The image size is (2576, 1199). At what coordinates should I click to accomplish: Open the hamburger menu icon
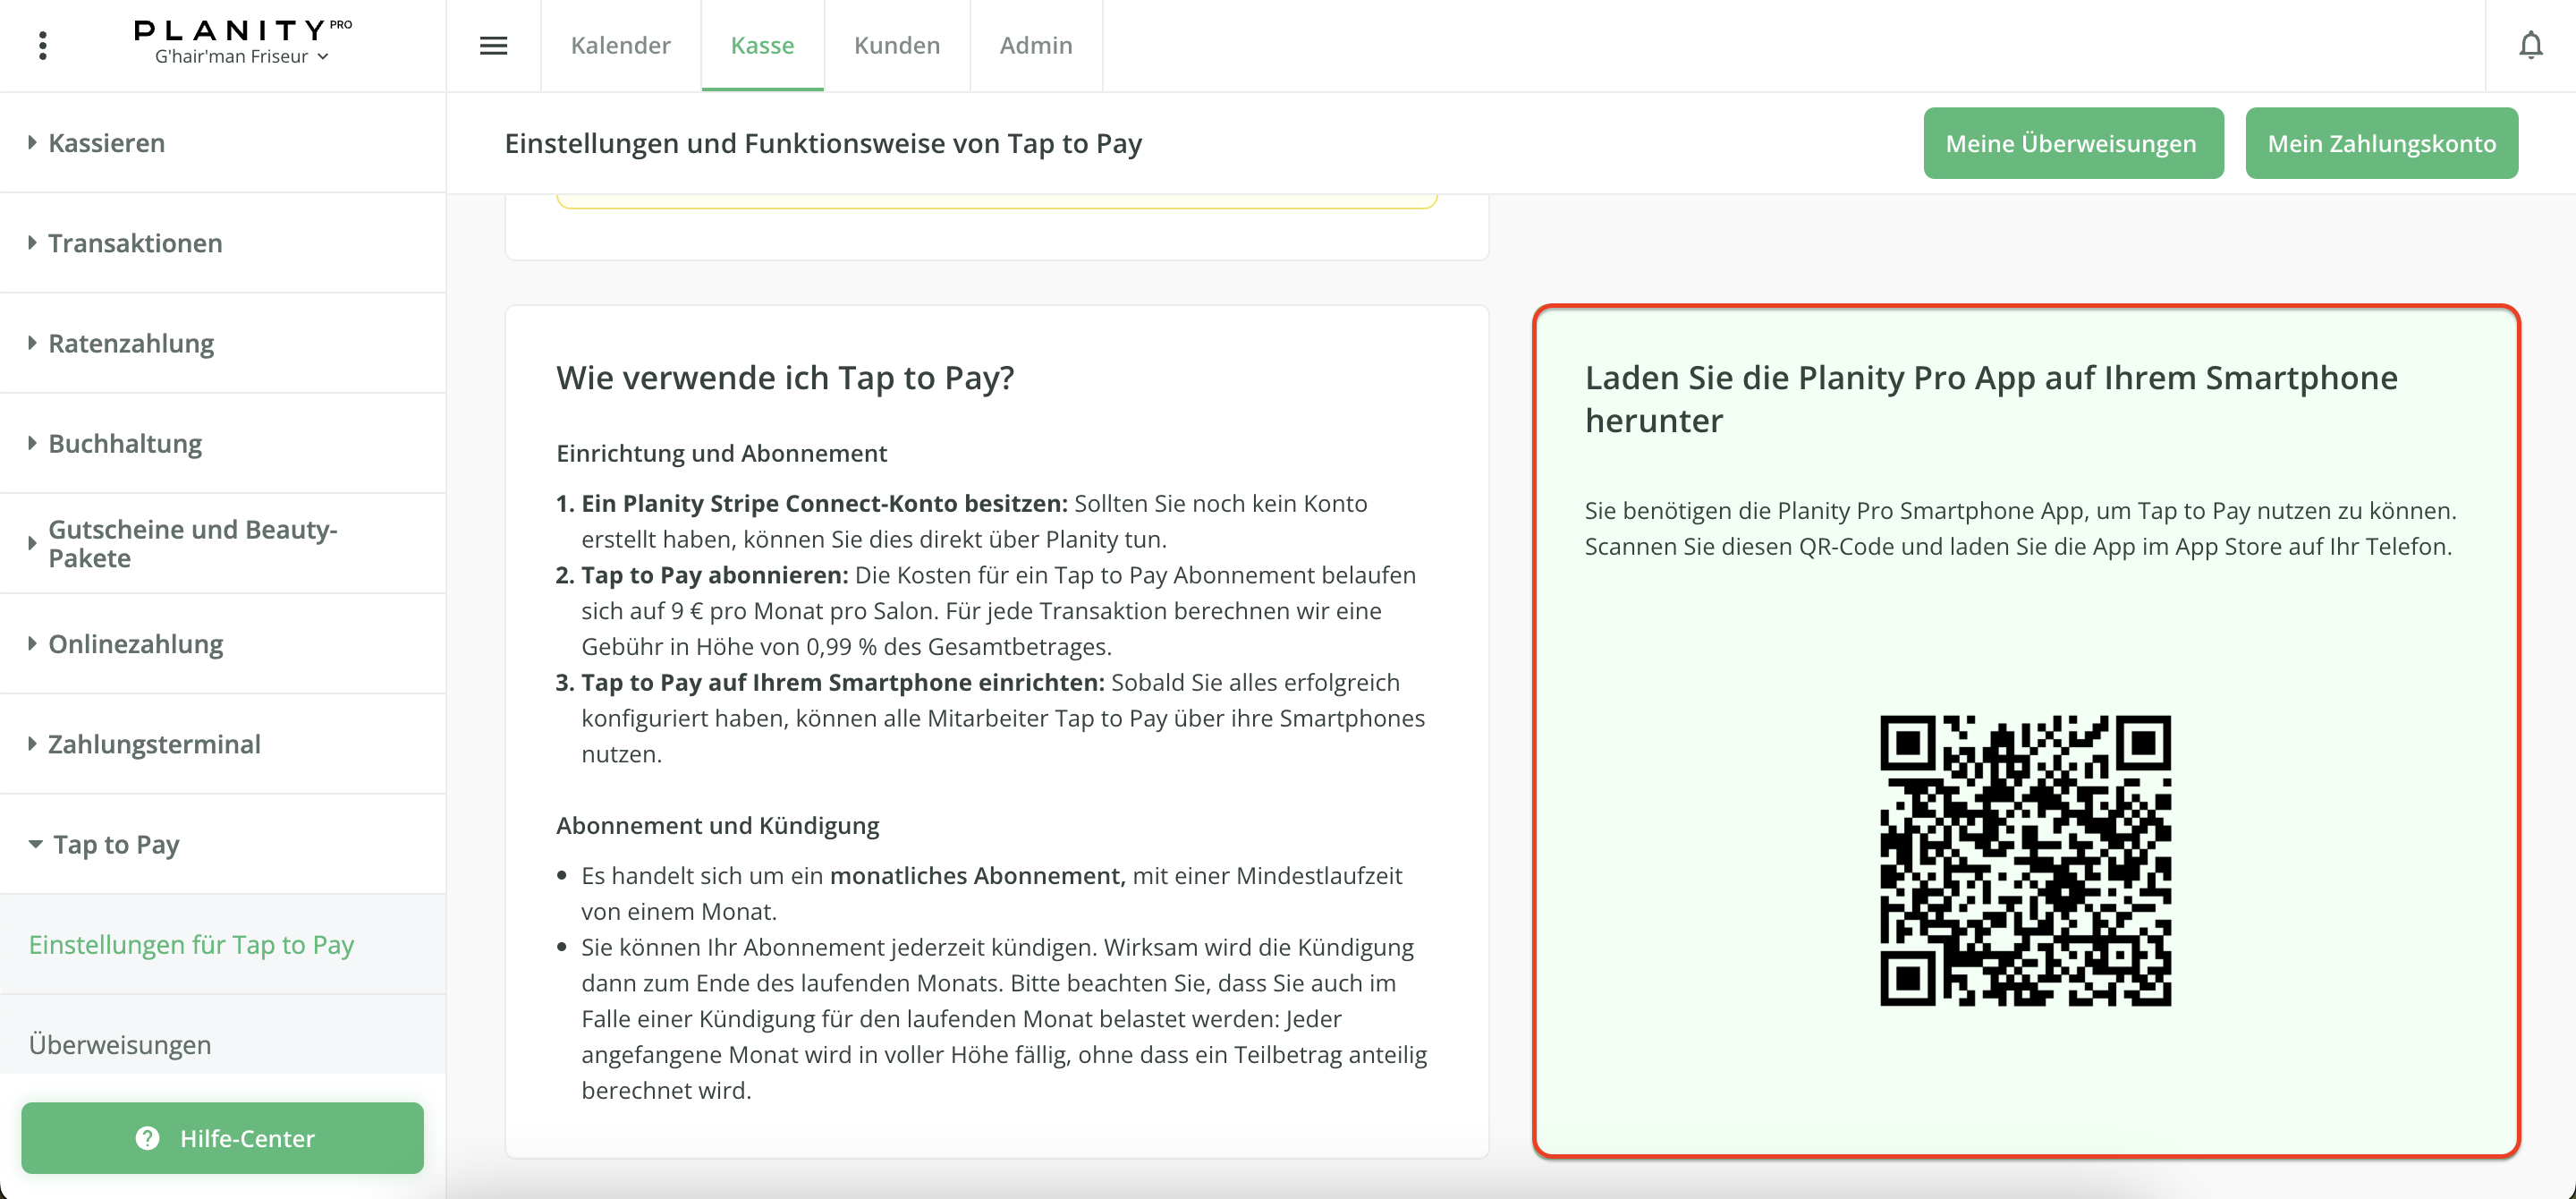click(493, 45)
